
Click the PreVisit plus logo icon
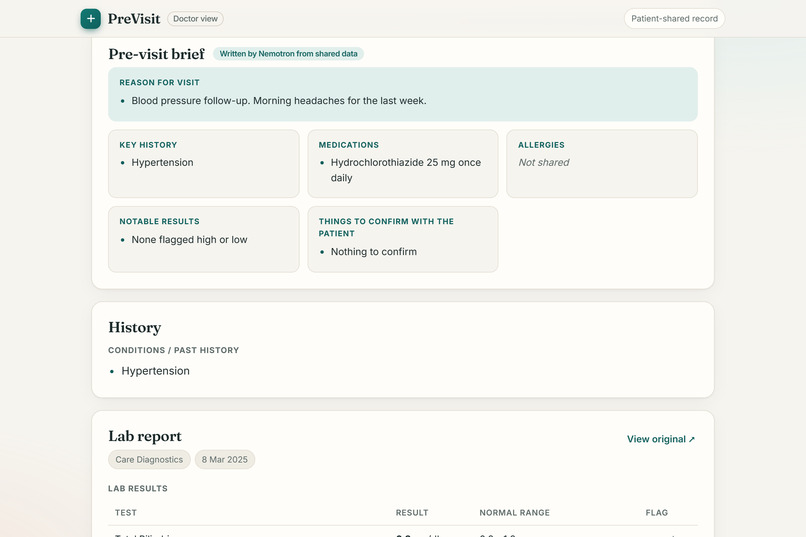90,18
